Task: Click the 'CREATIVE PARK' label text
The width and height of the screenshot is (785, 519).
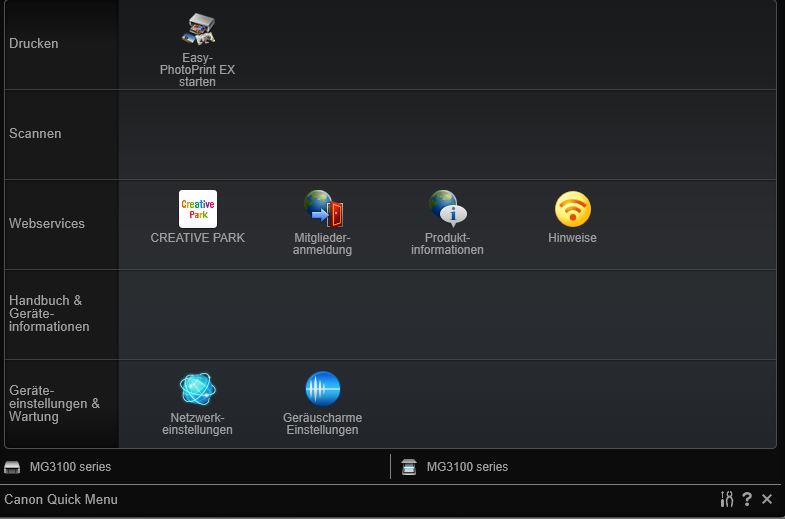Action: click(198, 238)
